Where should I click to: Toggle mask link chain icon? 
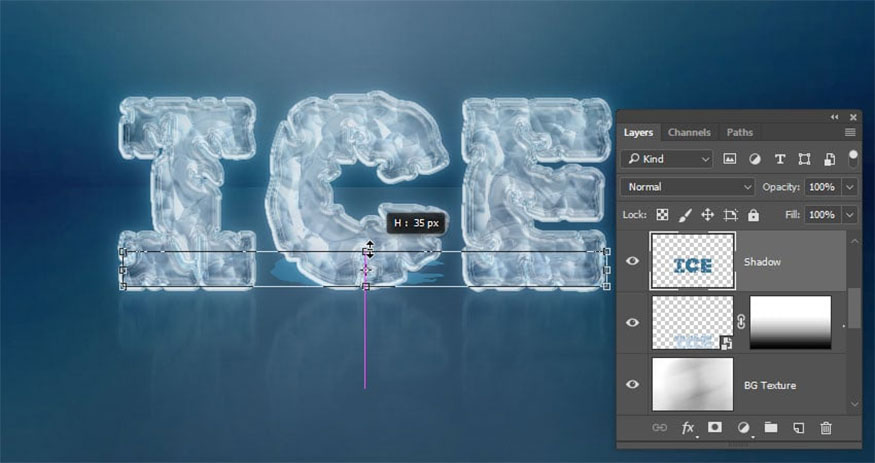coord(741,322)
